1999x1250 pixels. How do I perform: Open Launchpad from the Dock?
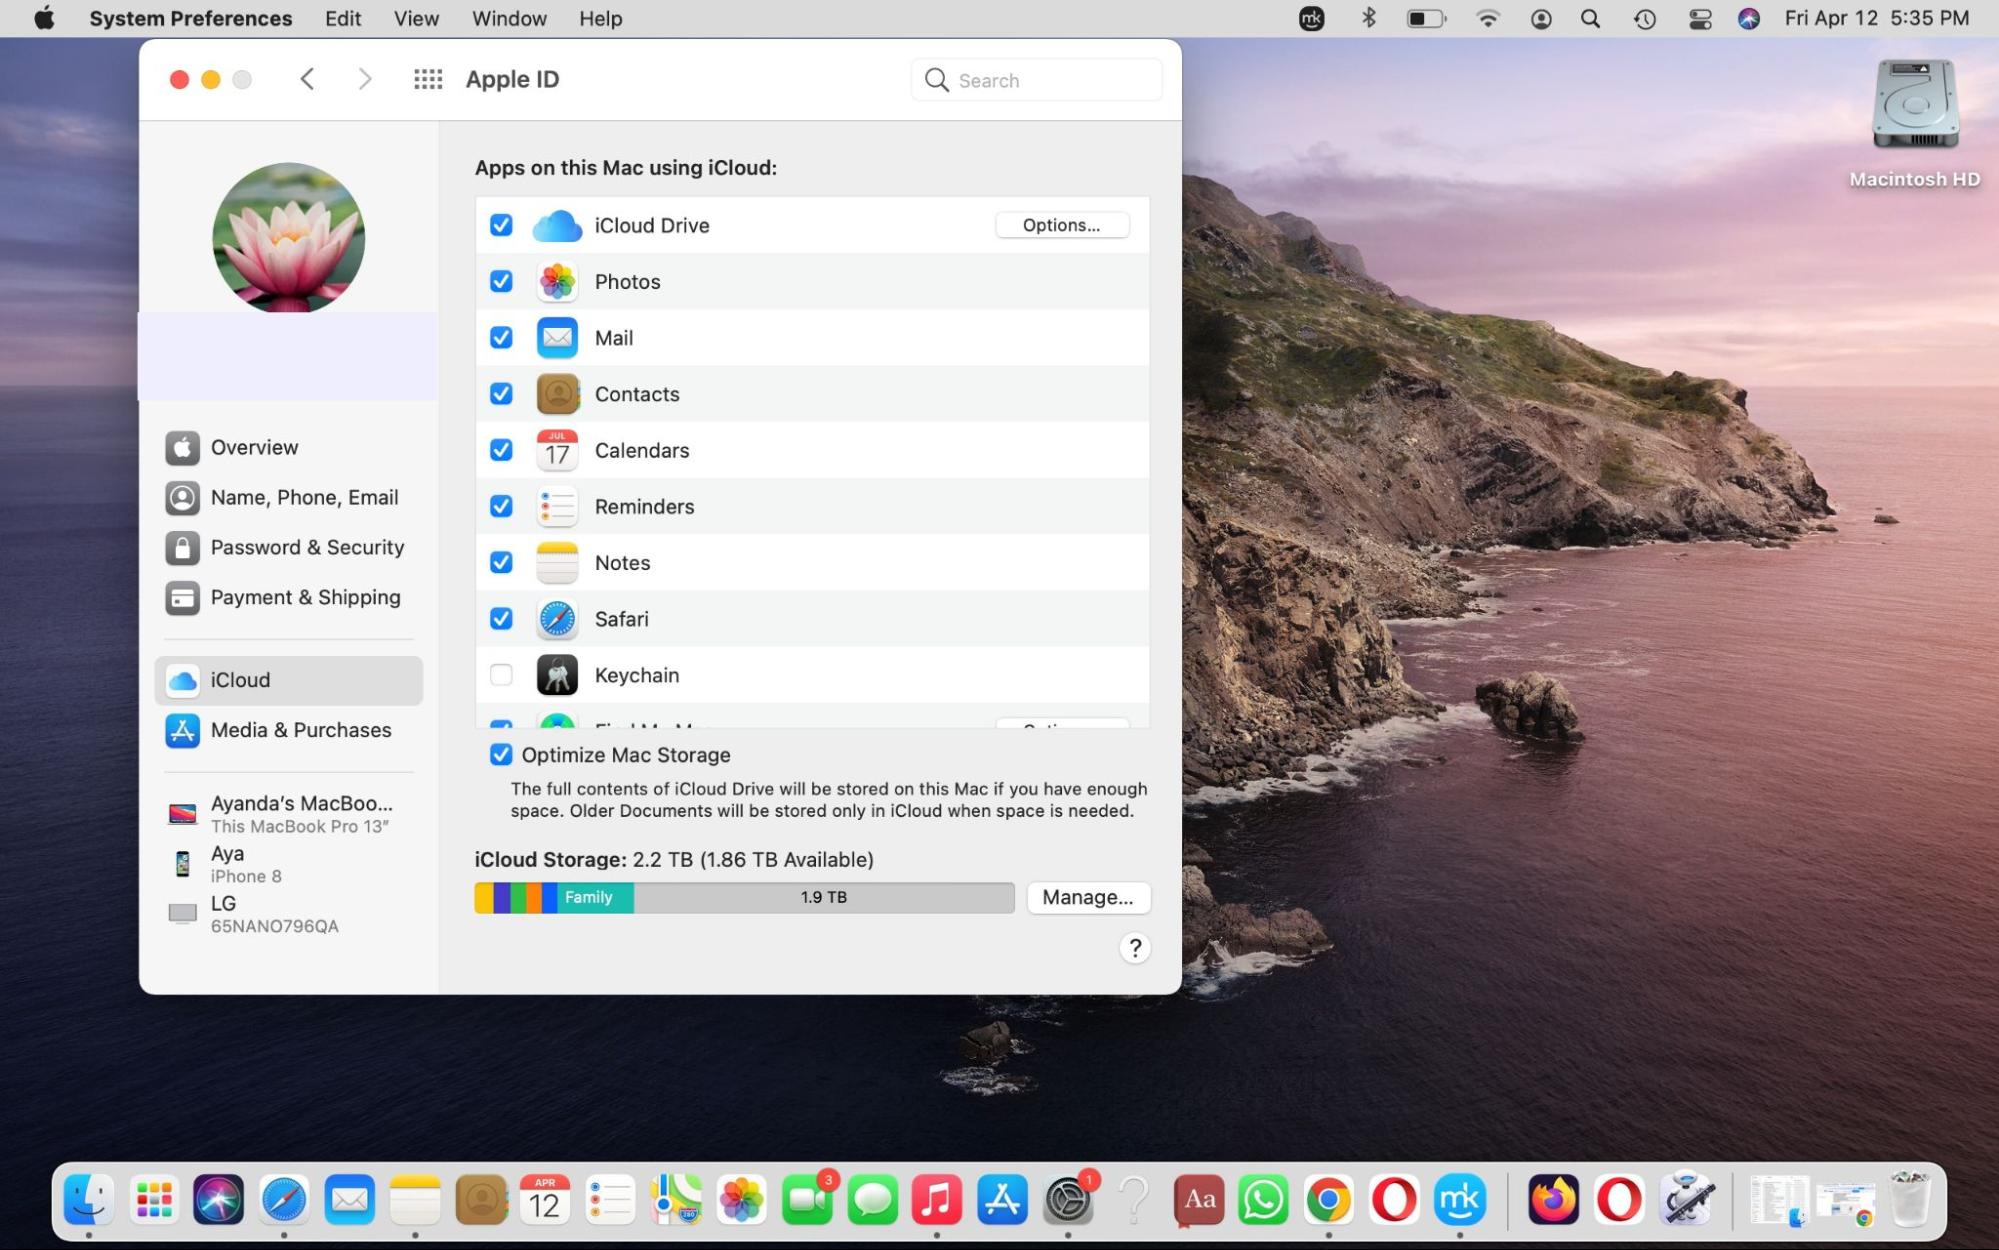[154, 1199]
